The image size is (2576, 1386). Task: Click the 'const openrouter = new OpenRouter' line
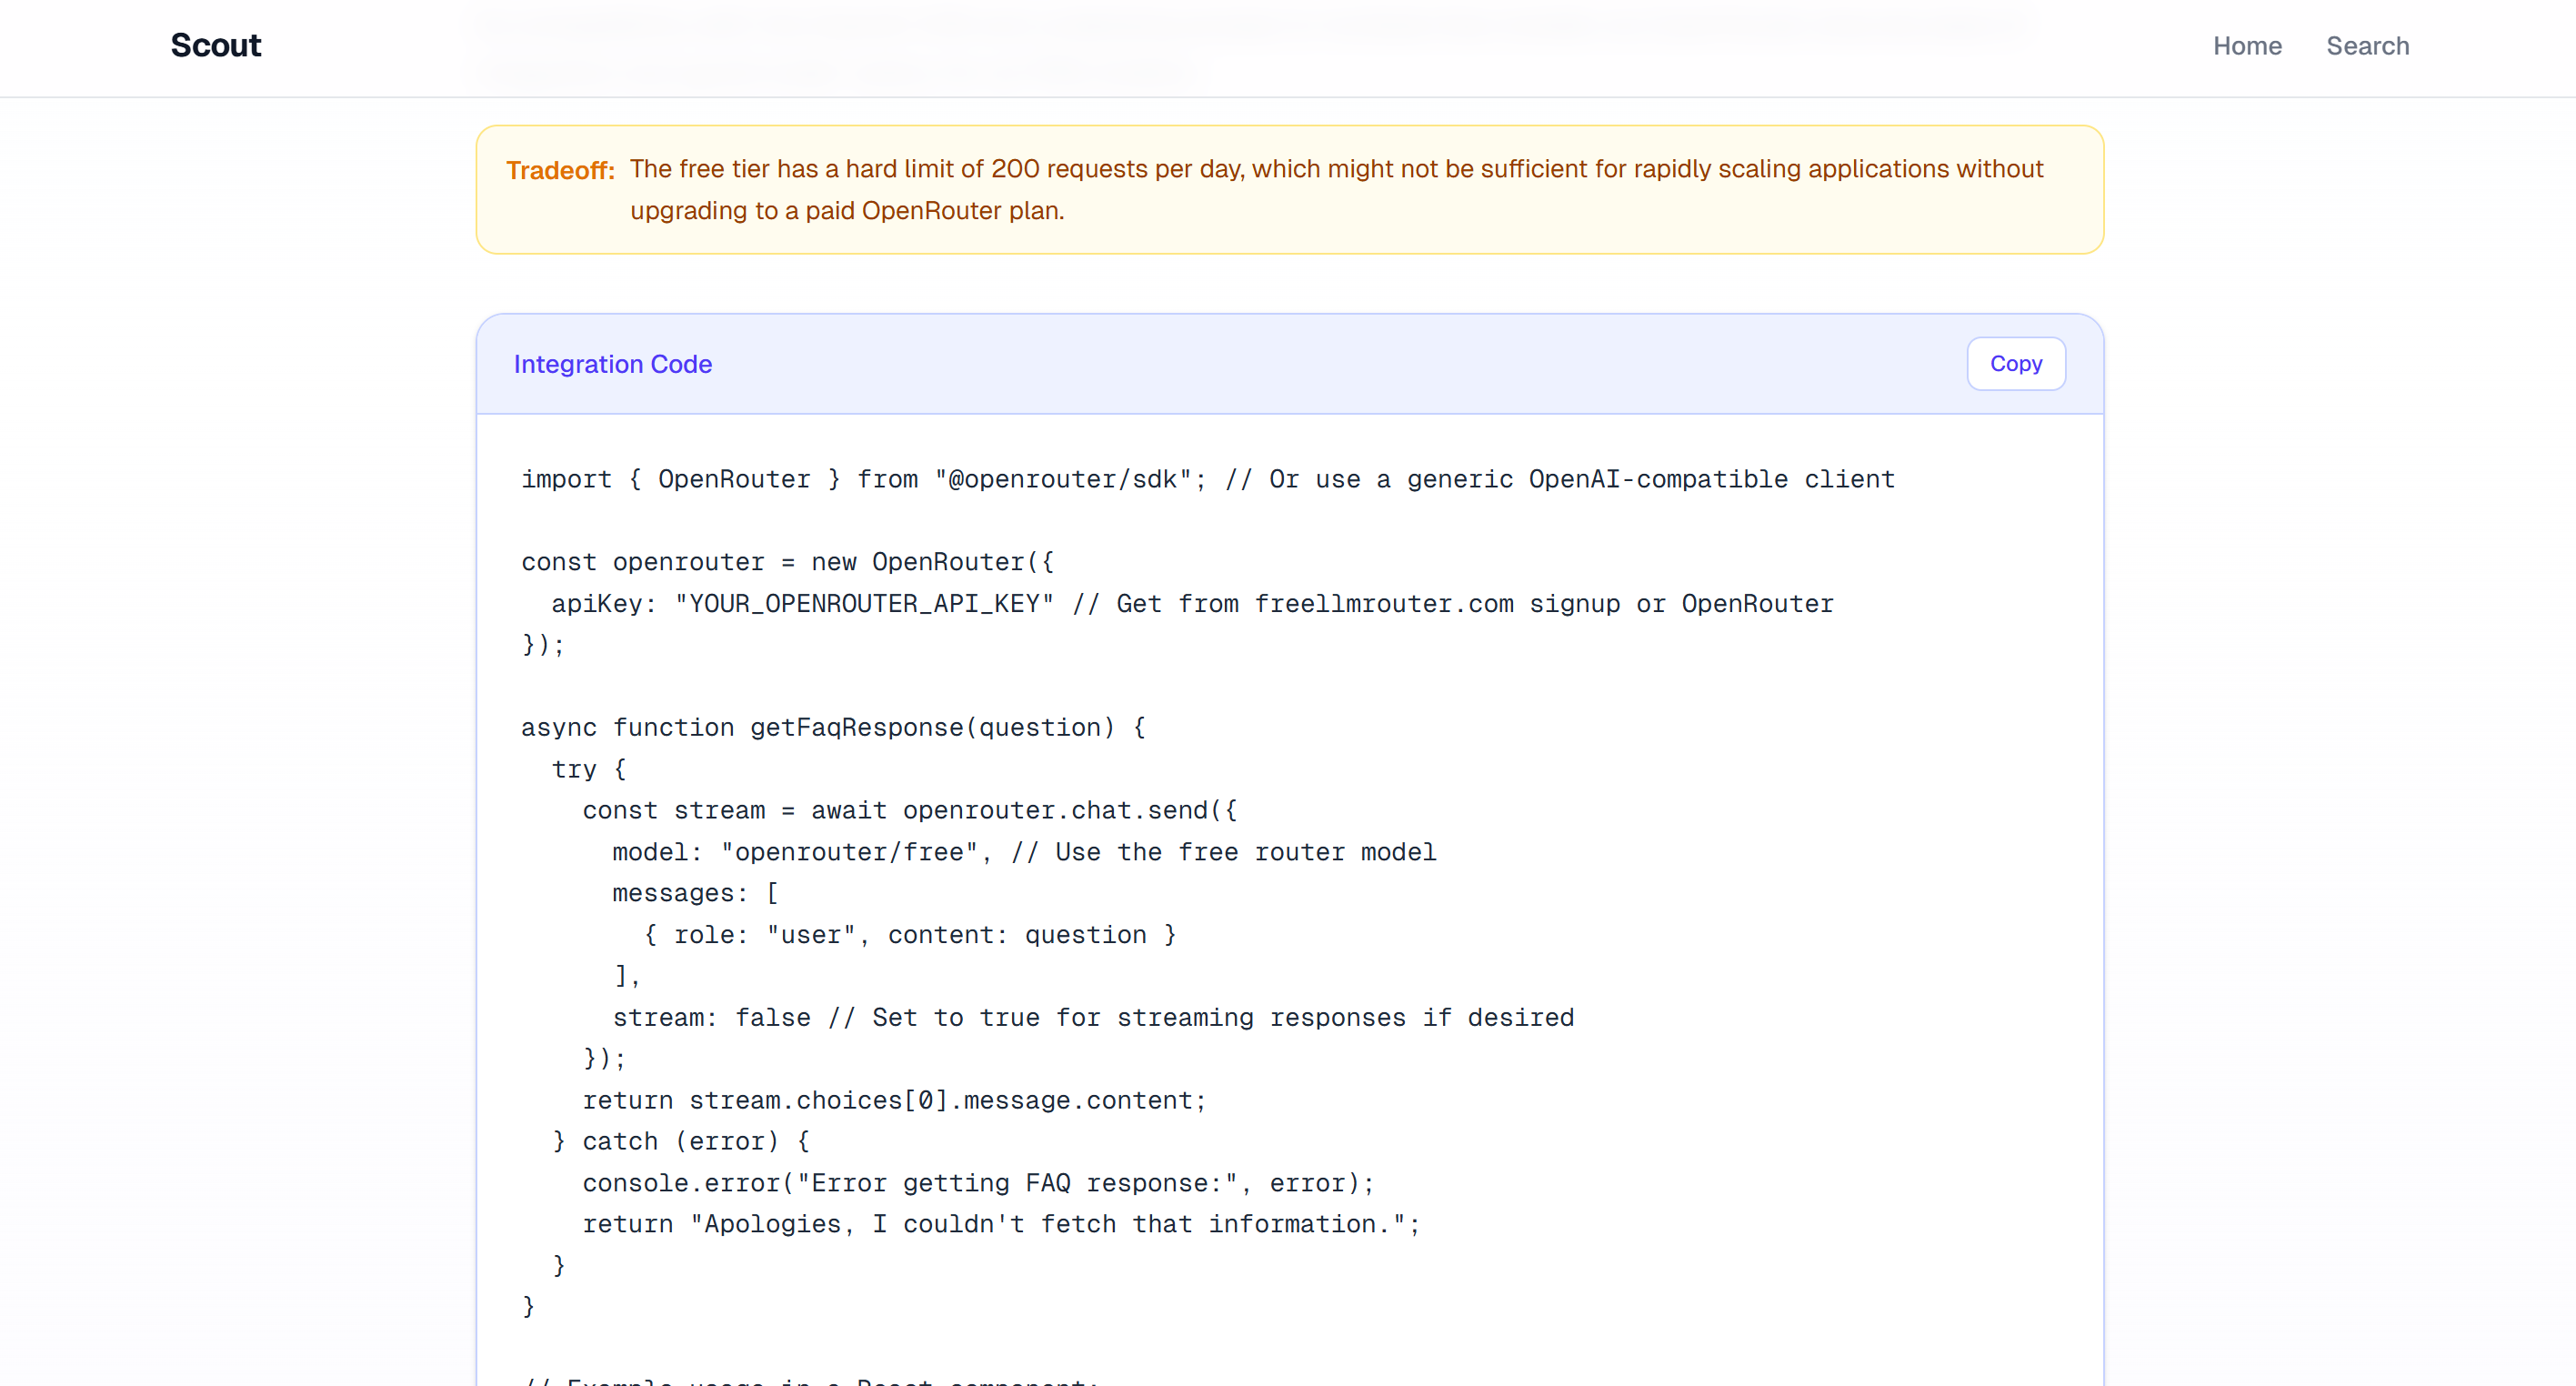[x=787, y=562]
